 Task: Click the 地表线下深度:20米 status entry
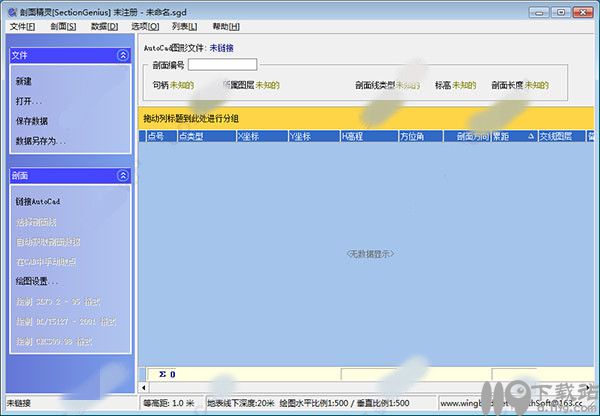[241, 403]
